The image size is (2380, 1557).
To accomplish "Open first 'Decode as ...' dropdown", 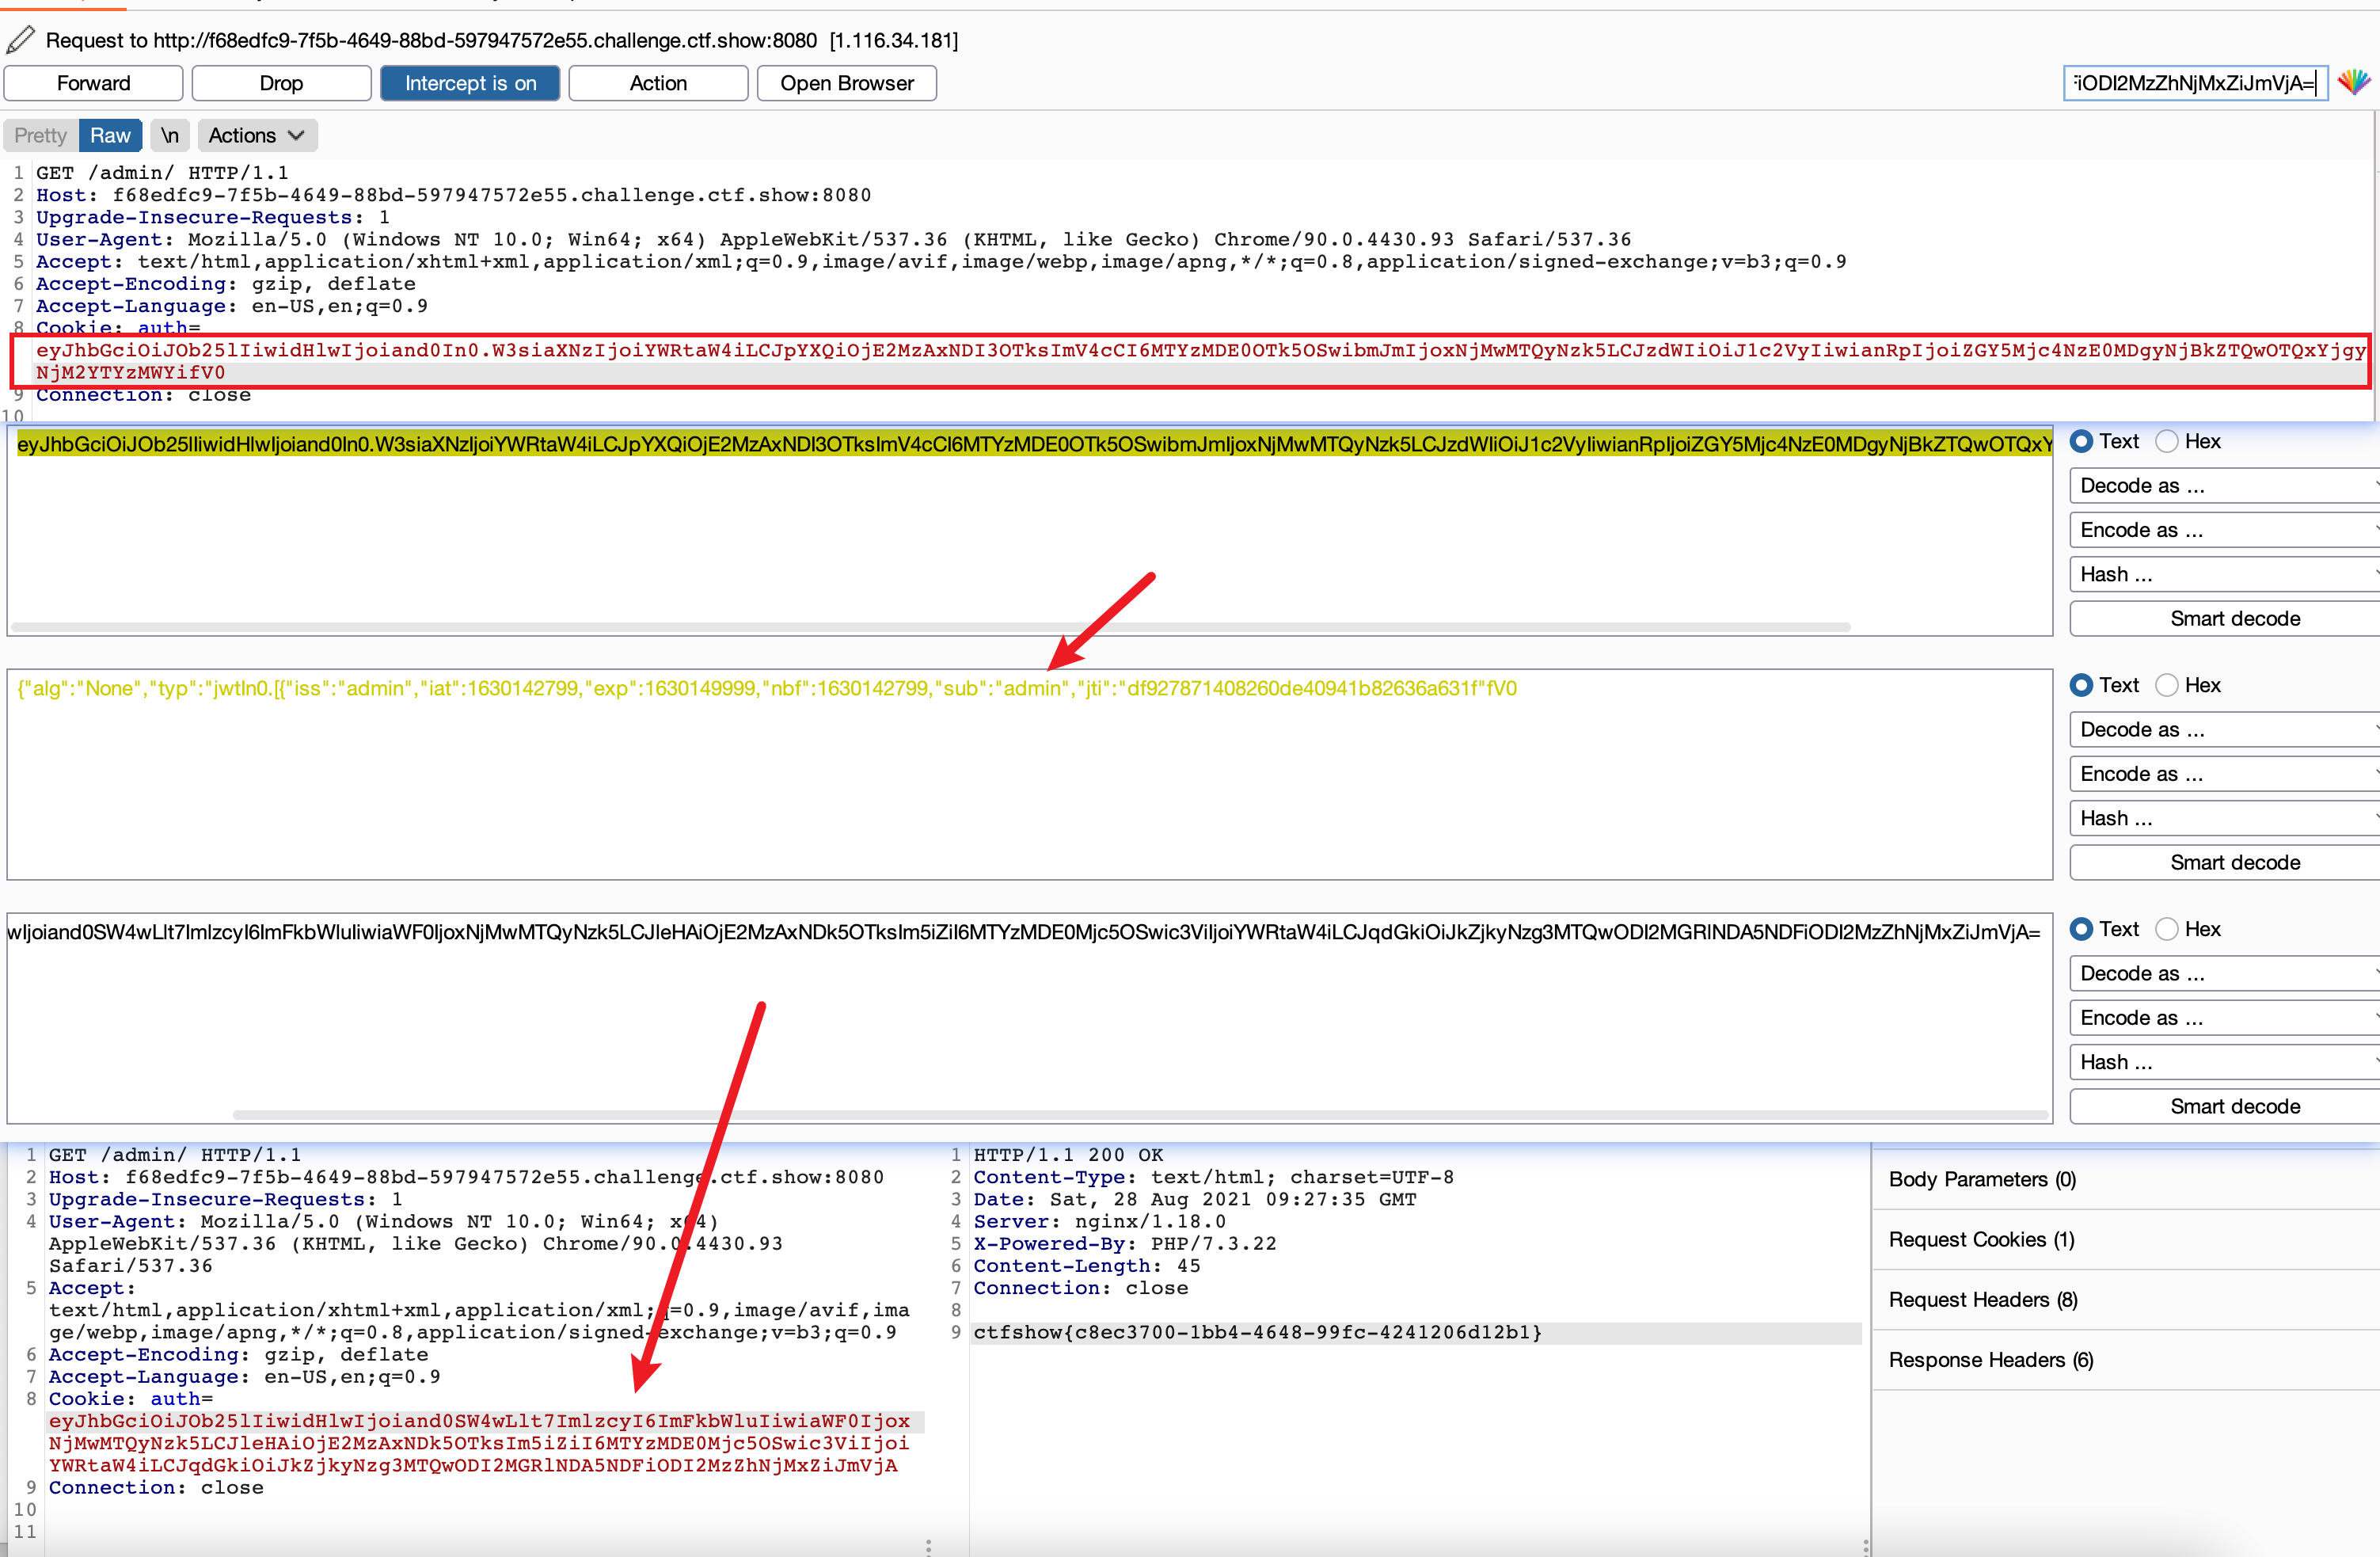I will (2225, 486).
